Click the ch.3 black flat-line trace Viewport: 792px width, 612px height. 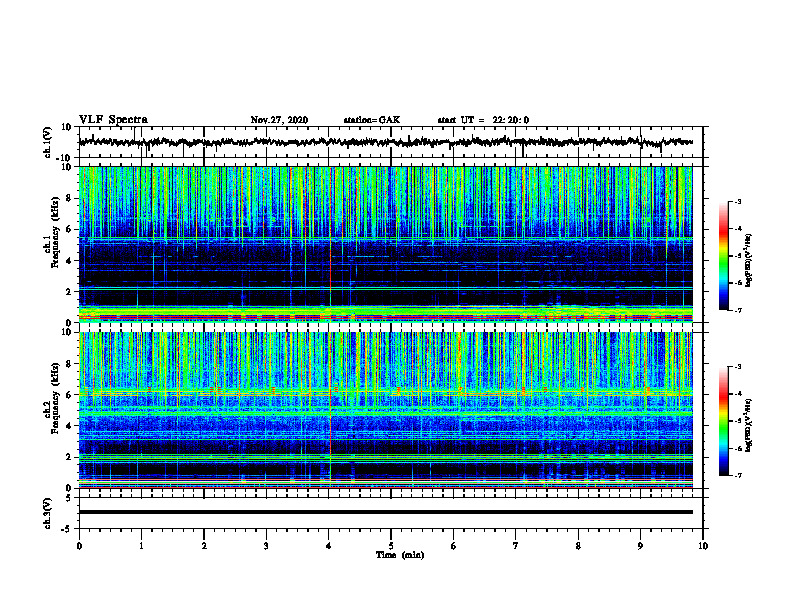(x=385, y=512)
